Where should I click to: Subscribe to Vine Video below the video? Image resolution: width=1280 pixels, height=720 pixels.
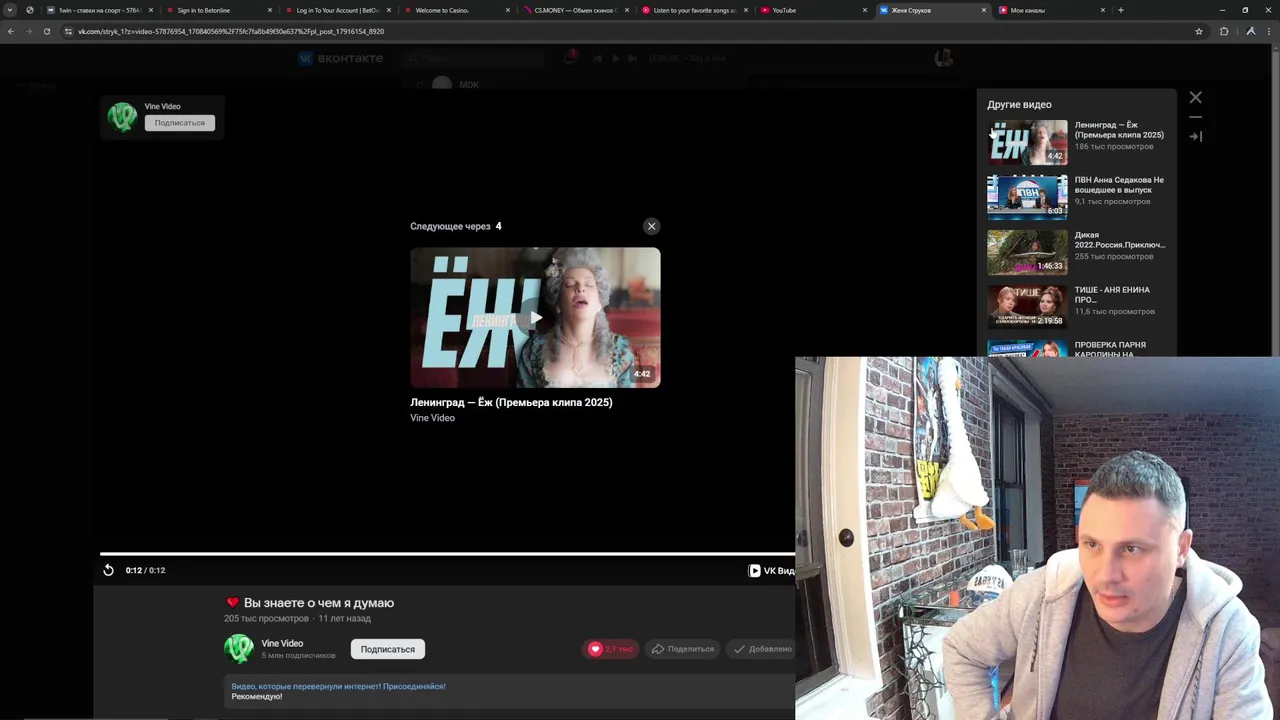click(387, 649)
